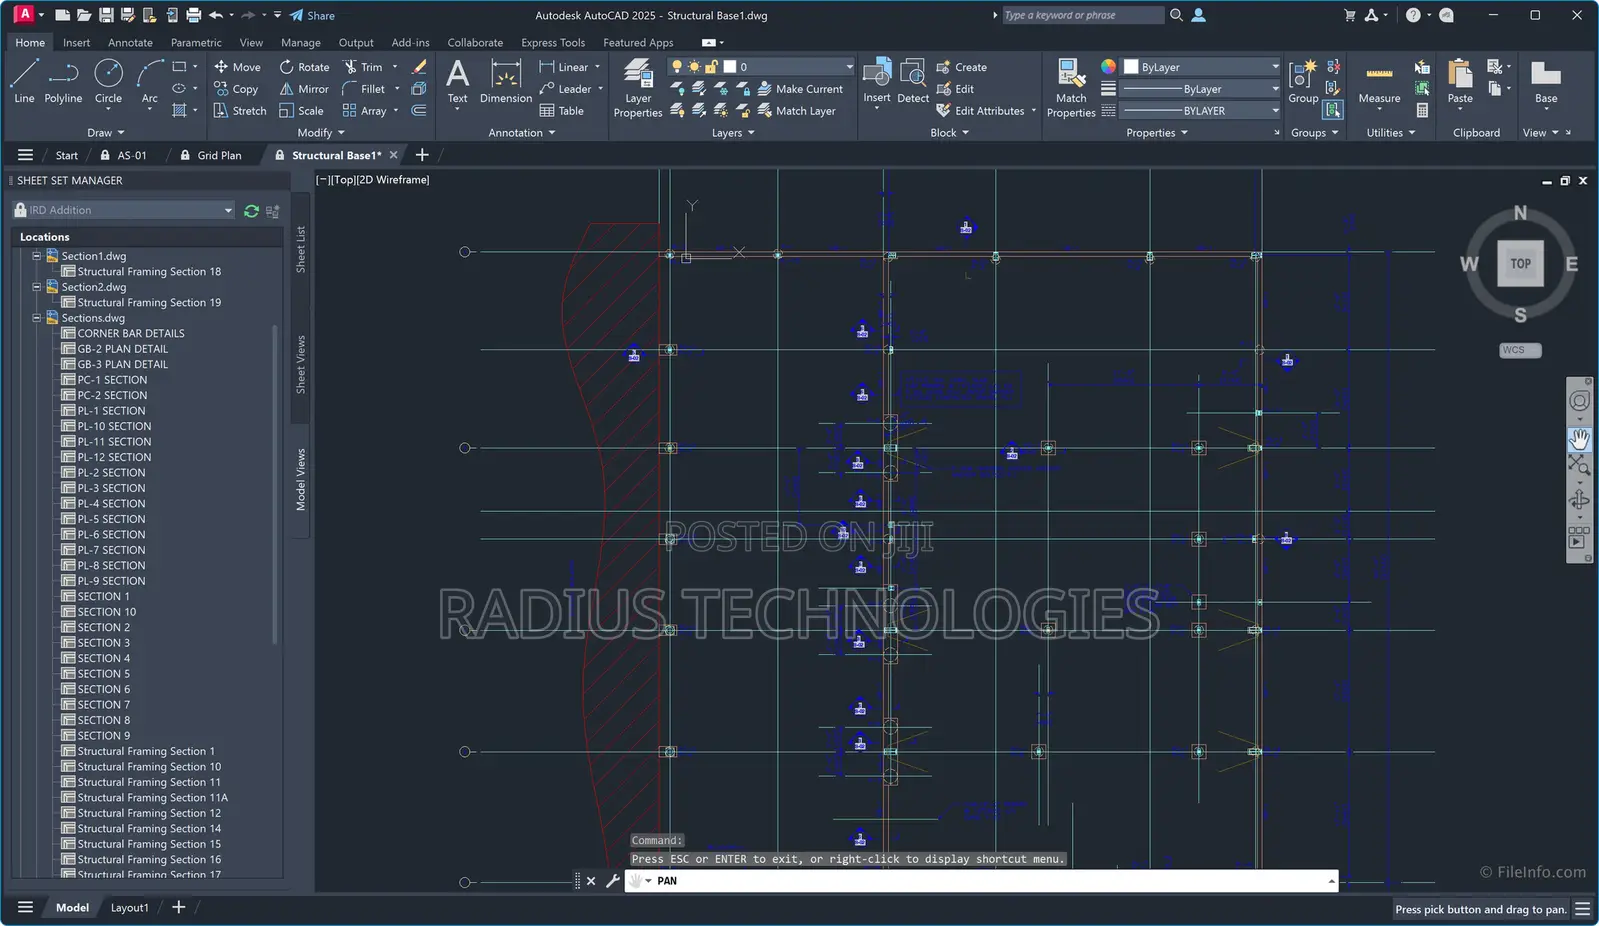
Task: Open the Annotate ribbon tab
Action: [130, 43]
